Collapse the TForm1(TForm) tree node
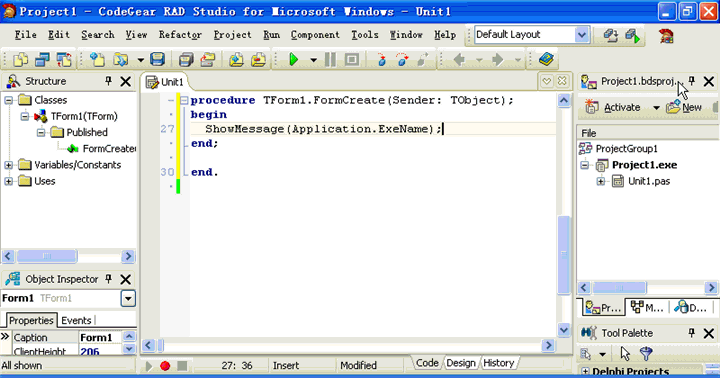 25,117
